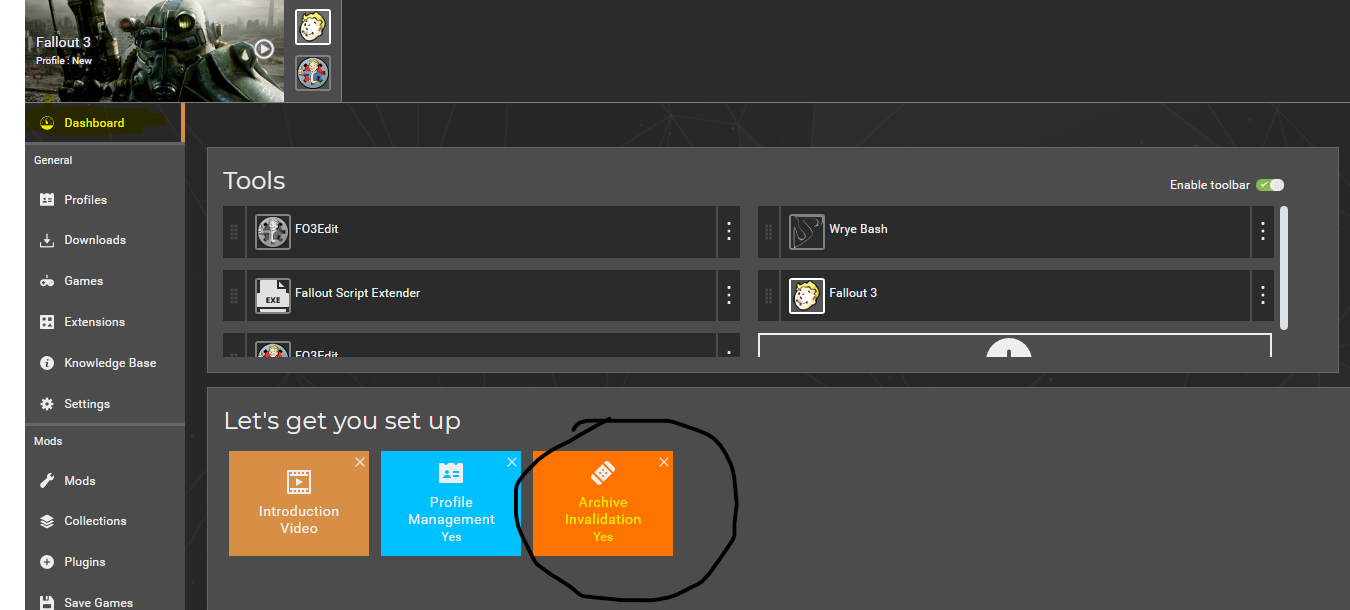Open the Save Games page
1350x610 pixels.
tap(105, 602)
